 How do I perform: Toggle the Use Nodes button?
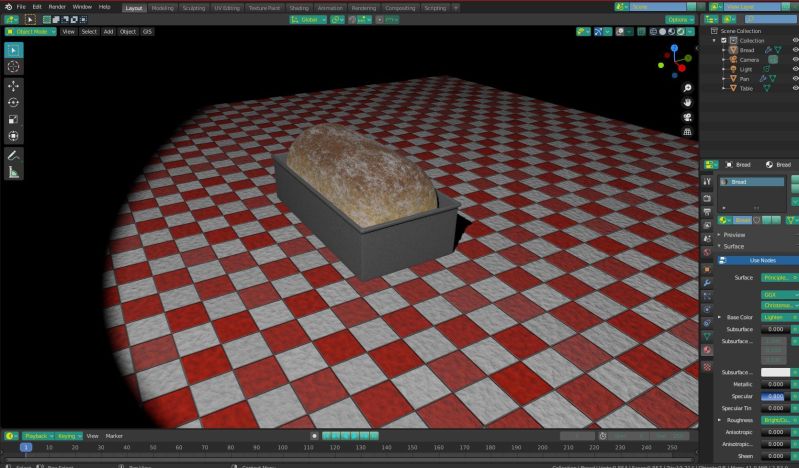(758, 261)
